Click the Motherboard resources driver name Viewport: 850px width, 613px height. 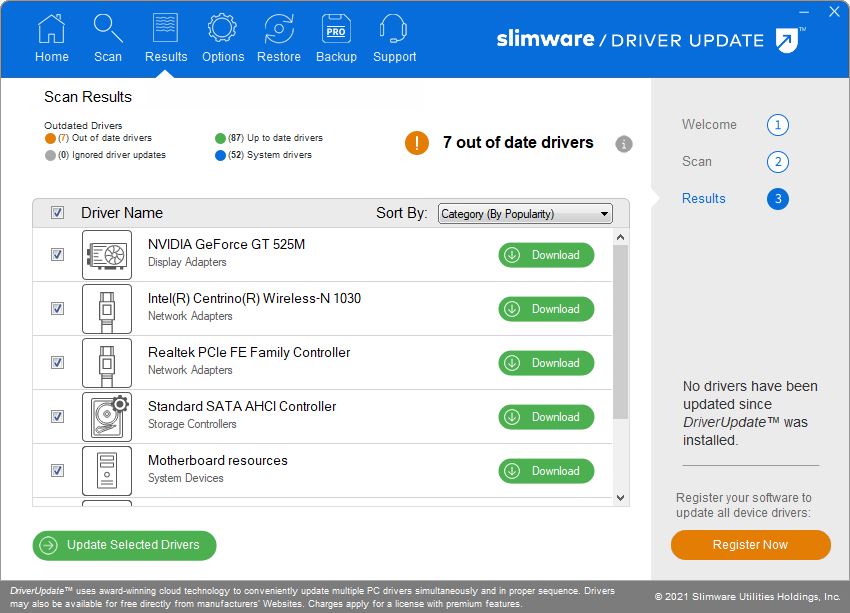point(217,461)
